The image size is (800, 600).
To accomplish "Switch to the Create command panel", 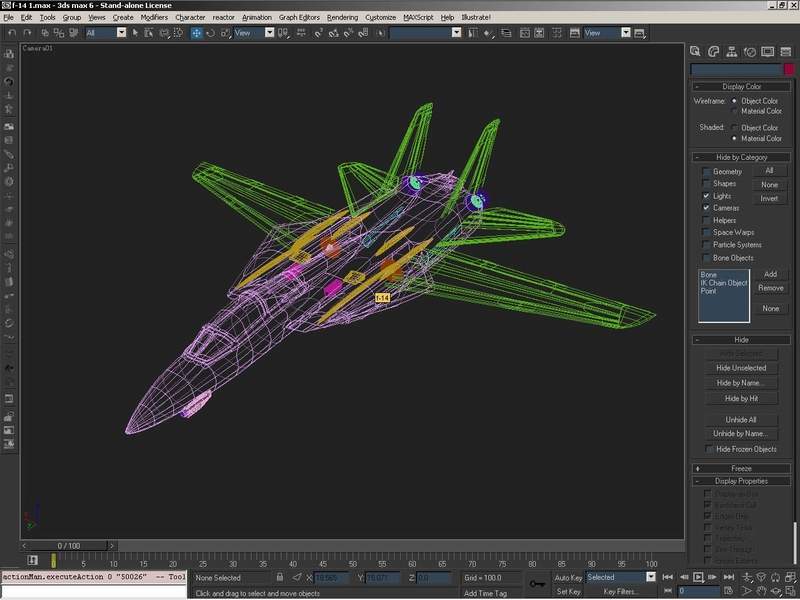I will [695, 51].
